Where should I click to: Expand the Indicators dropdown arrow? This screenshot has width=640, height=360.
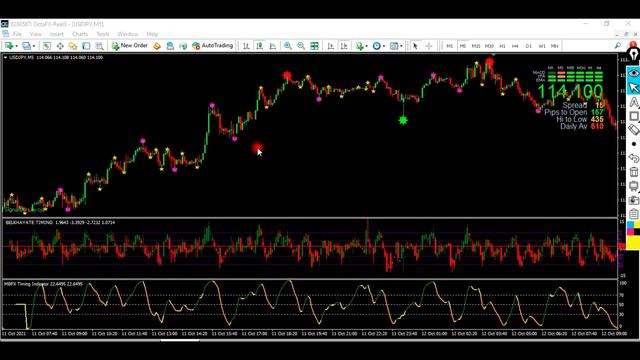(366, 46)
